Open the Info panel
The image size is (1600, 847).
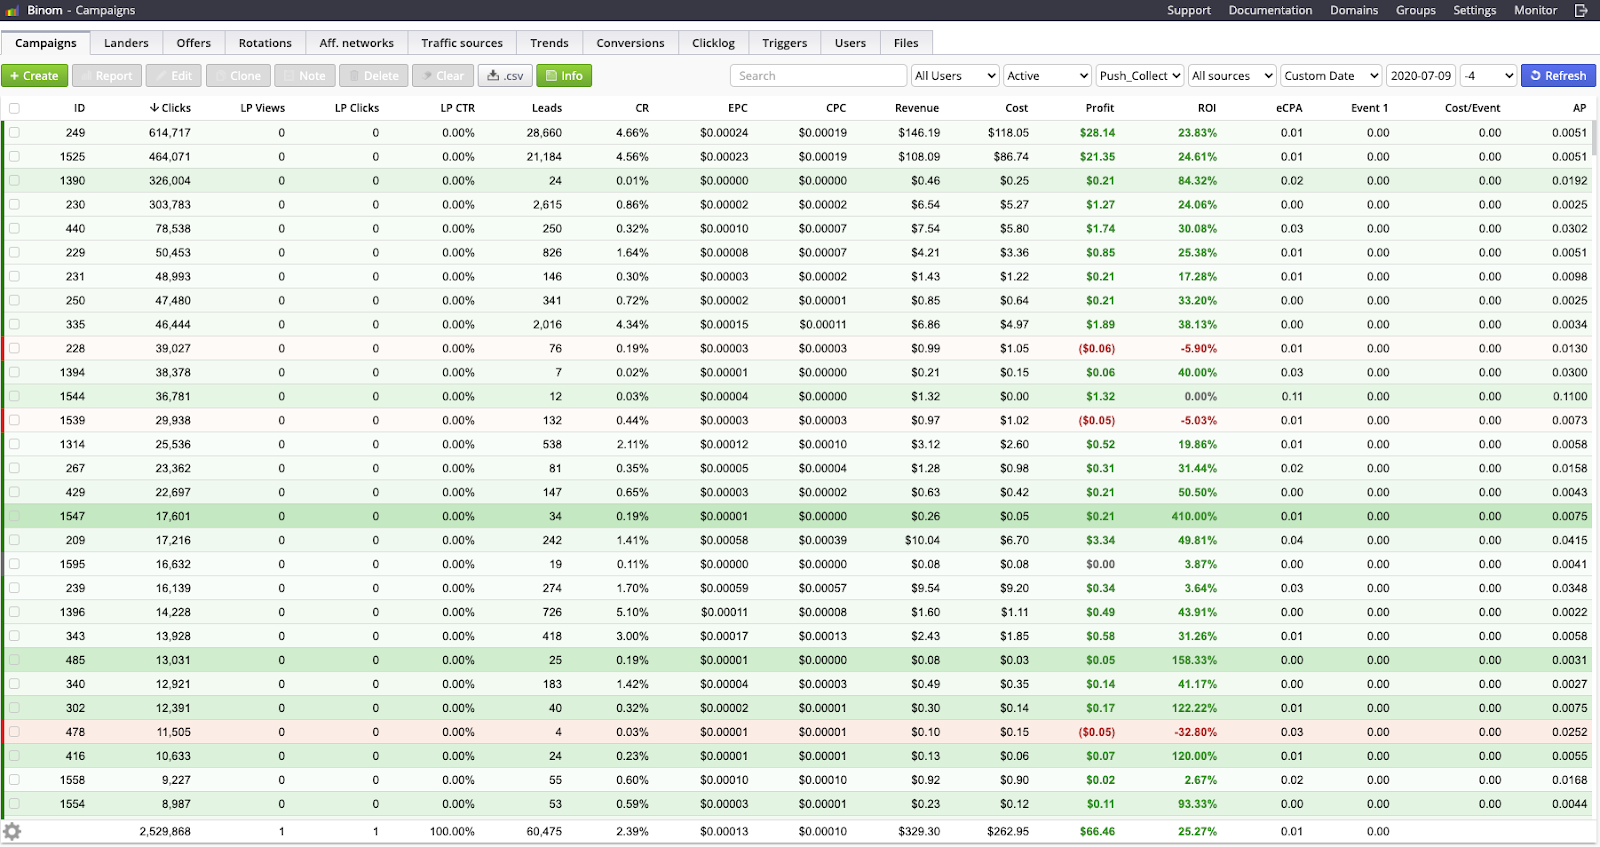[x=564, y=76]
